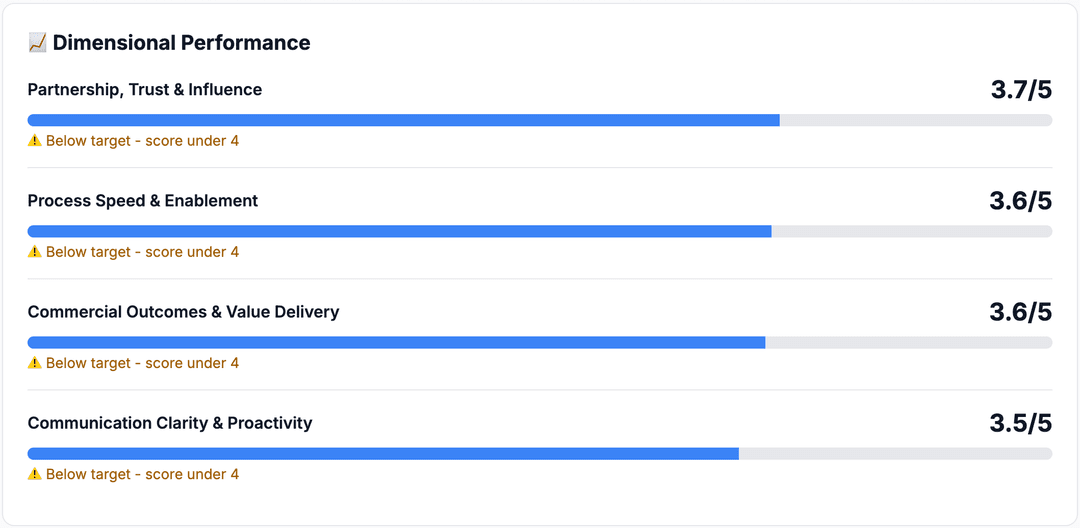This screenshot has width=1080, height=528.
Task: Select the Commercial Outcomes & Value Delivery label
Action: [x=183, y=312]
